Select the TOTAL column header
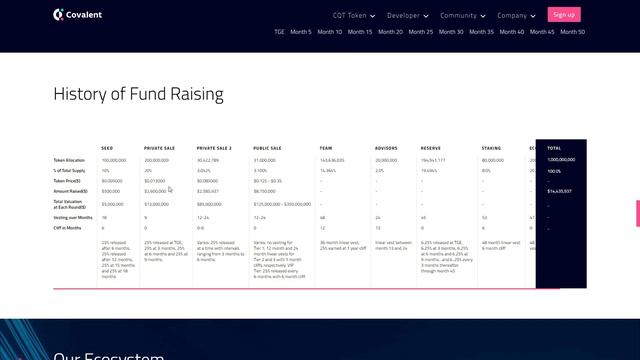This screenshot has height=360, width=640. 554,148
